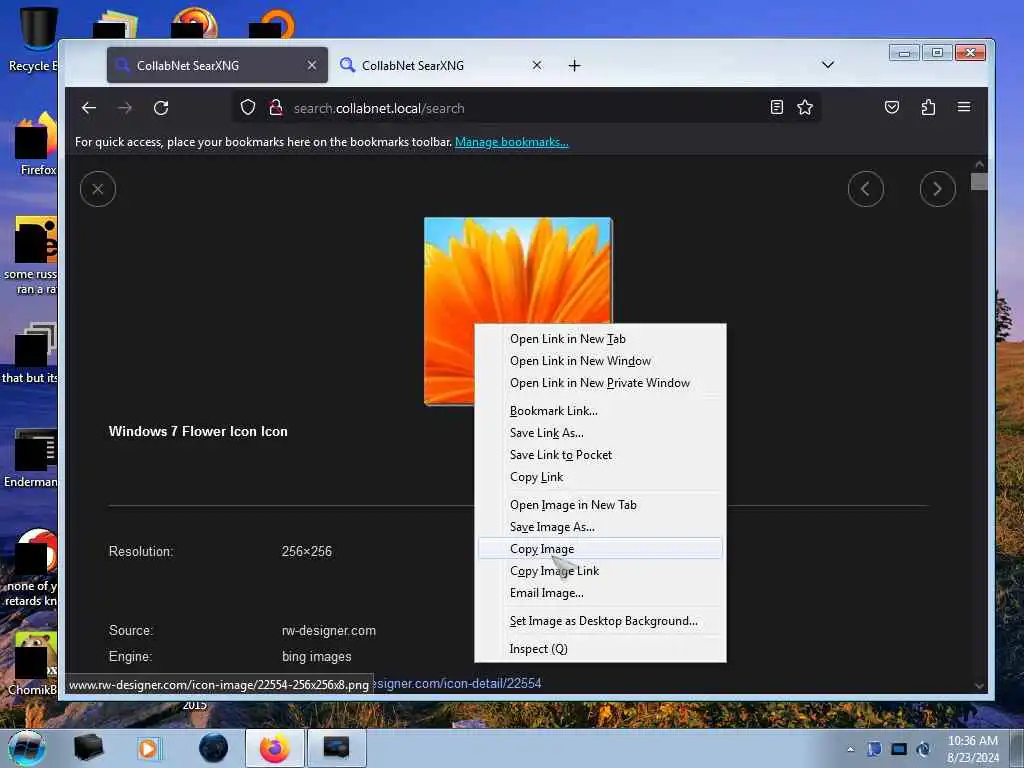Open the Windows Start orb

coord(27,748)
